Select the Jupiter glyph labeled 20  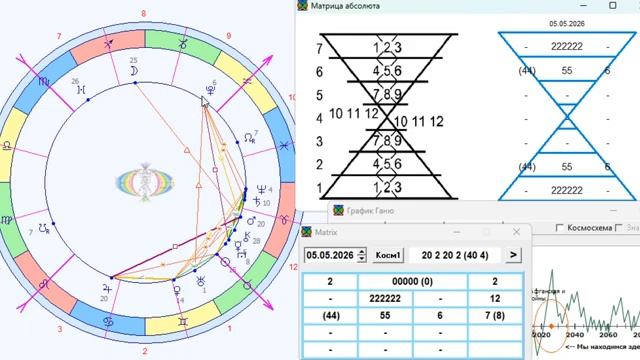click(x=107, y=289)
